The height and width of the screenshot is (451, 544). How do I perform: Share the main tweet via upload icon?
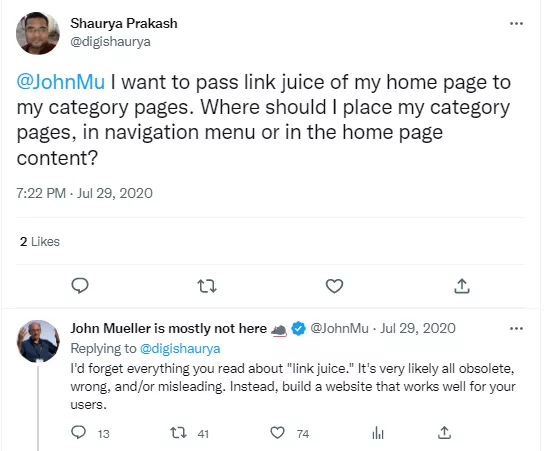point(462,286)
